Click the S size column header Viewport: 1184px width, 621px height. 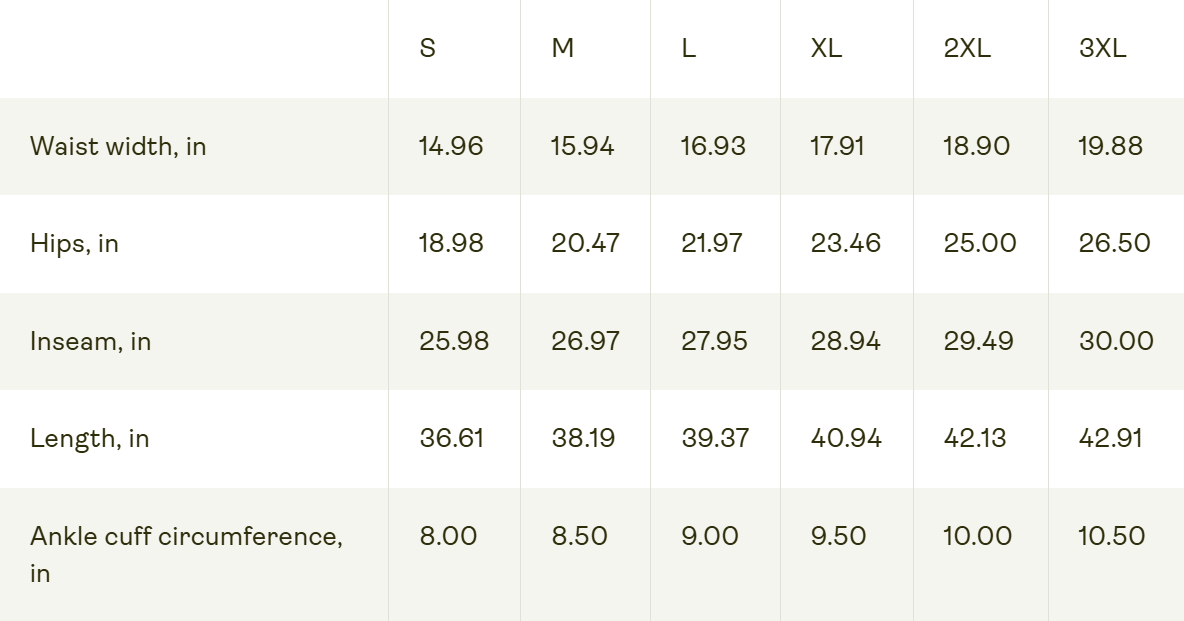click(428, 48)
